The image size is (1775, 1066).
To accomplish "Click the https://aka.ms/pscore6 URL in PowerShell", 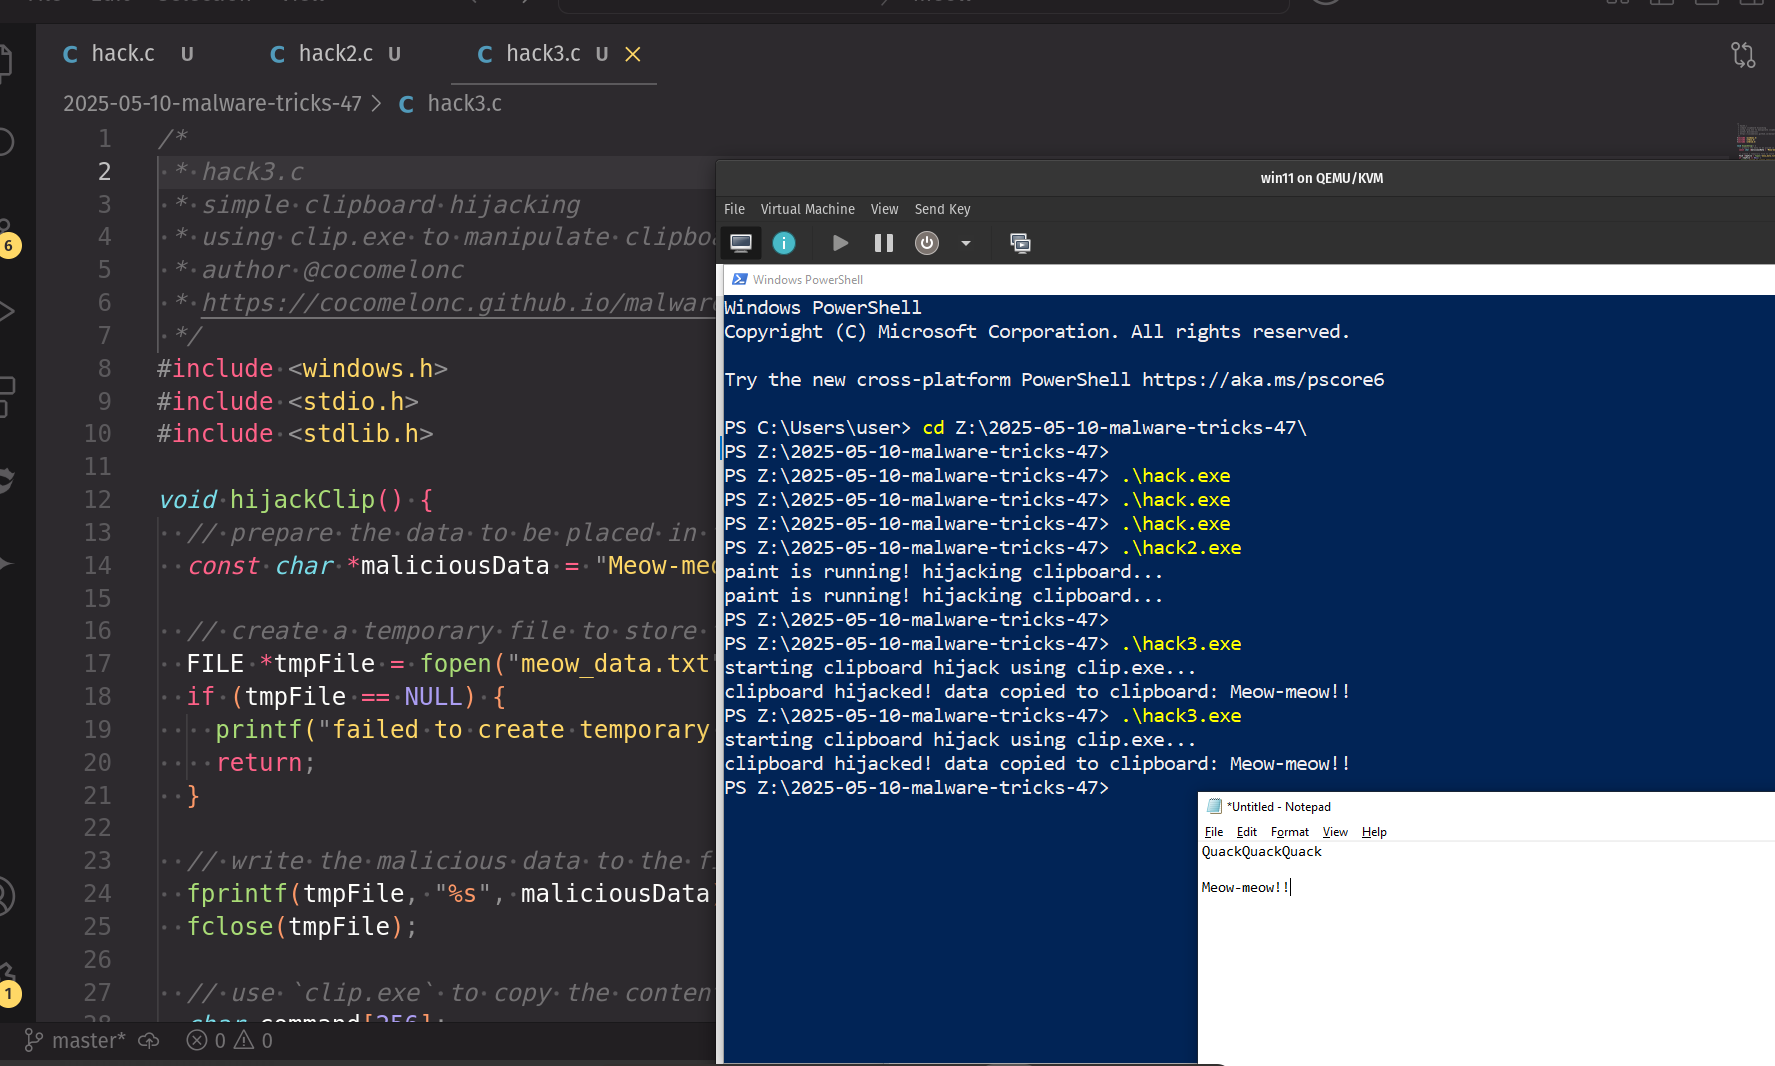I will pyautogui.click(x=1263, y=380).
